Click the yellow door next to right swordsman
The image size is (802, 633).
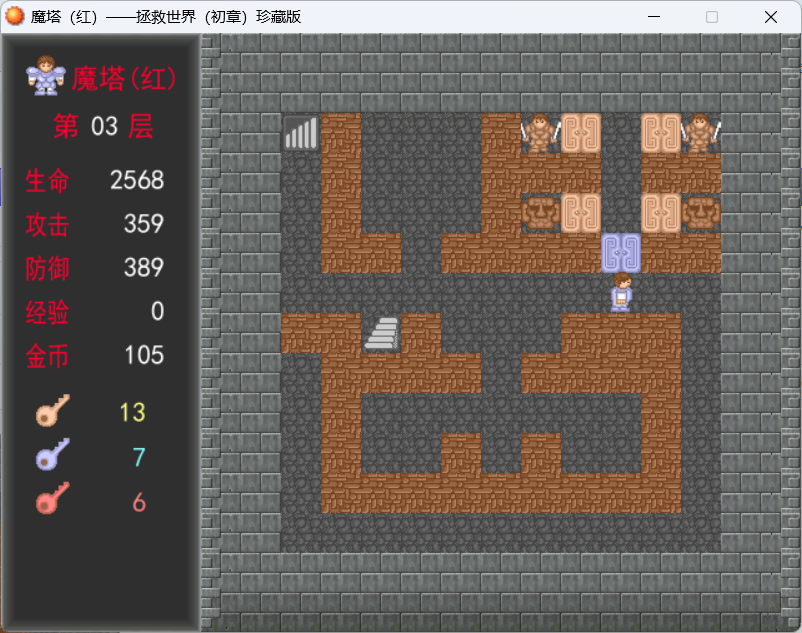660,133
